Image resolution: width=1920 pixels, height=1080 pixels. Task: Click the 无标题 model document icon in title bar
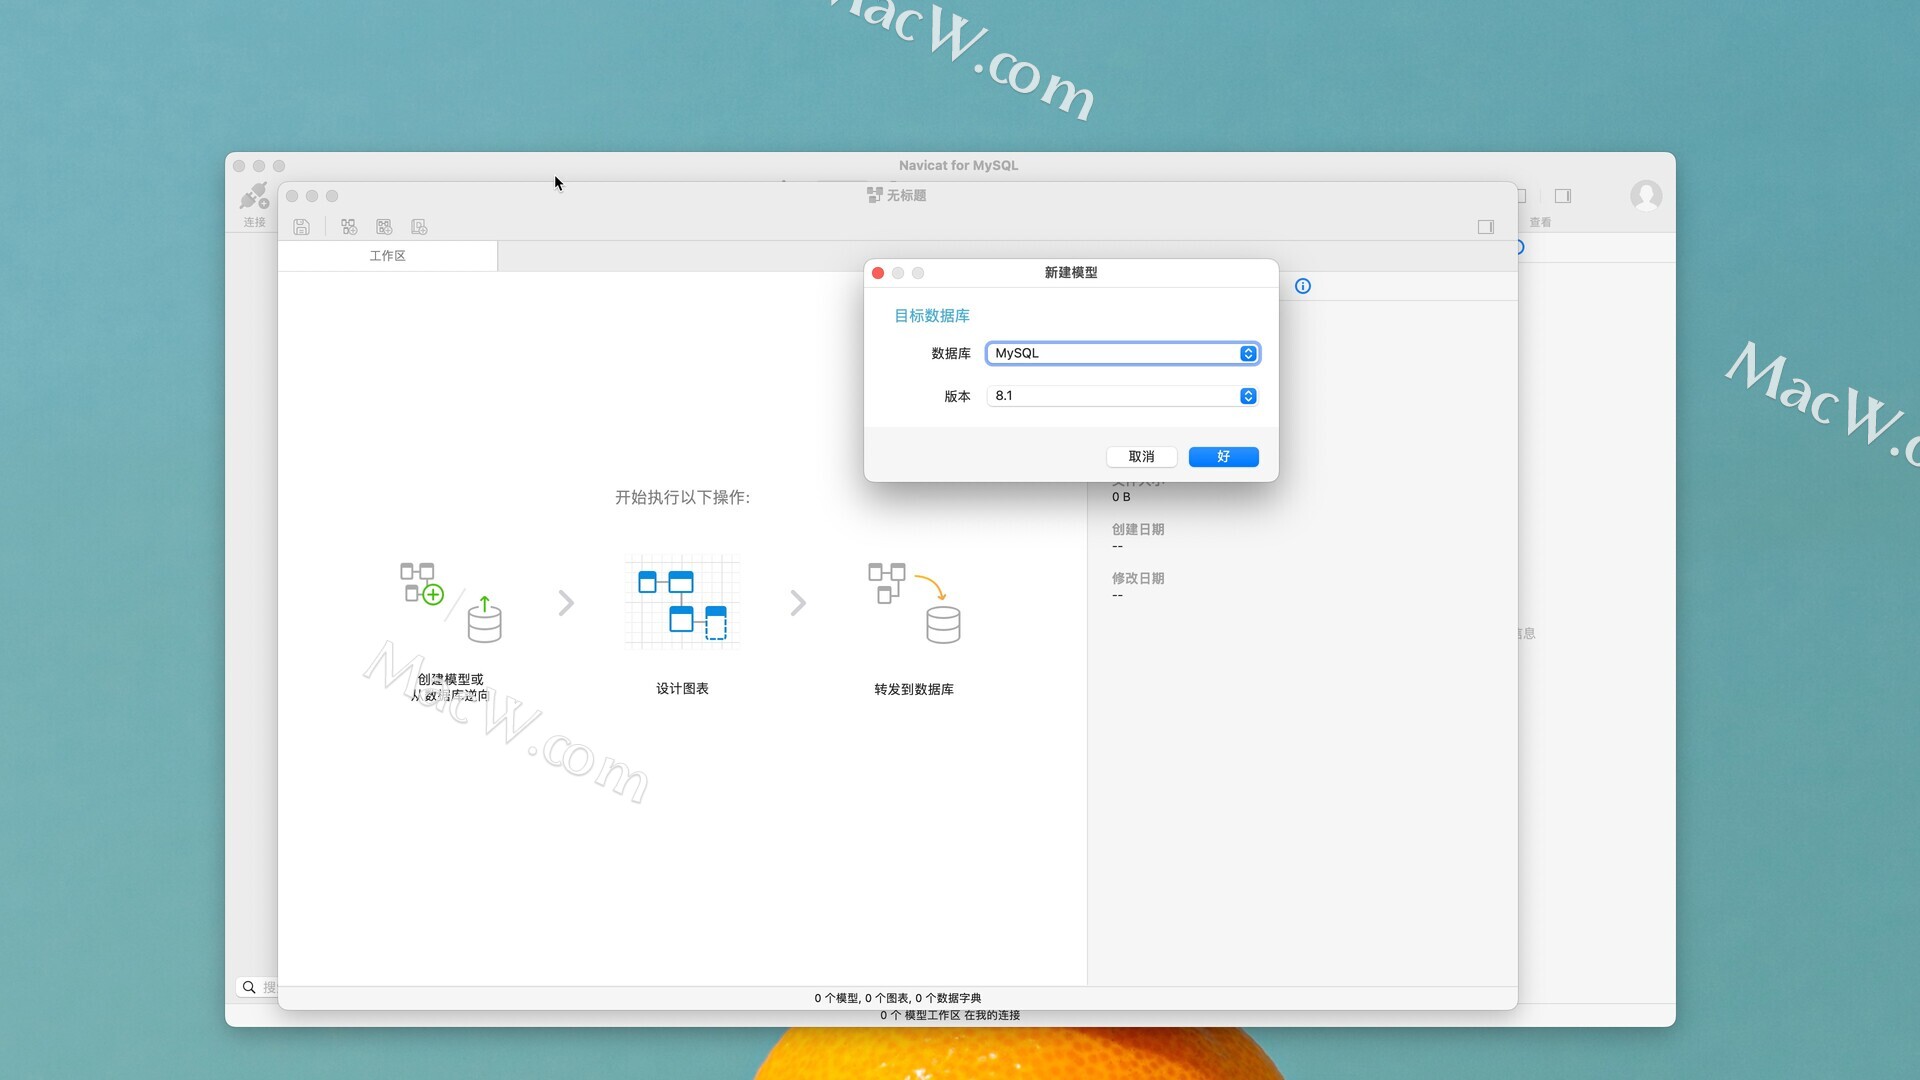point(874,195)
